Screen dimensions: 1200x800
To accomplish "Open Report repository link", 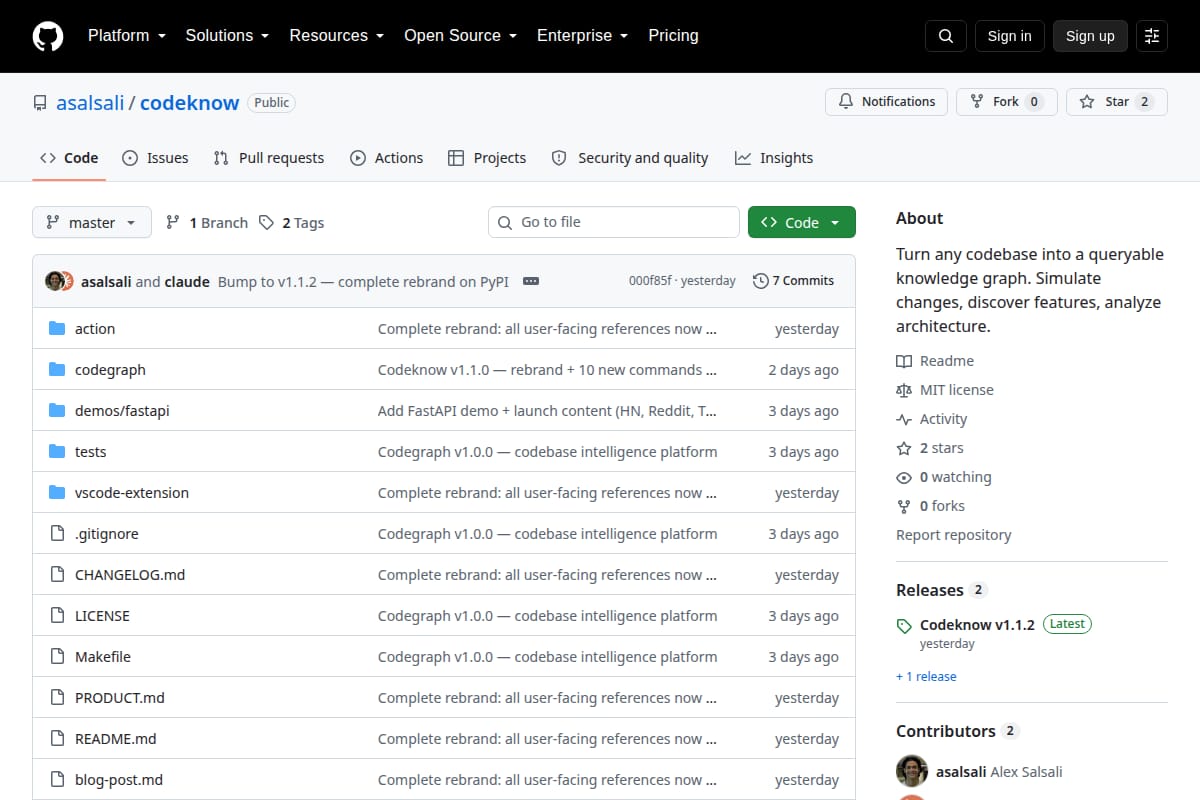I will (x=954, y=535).
